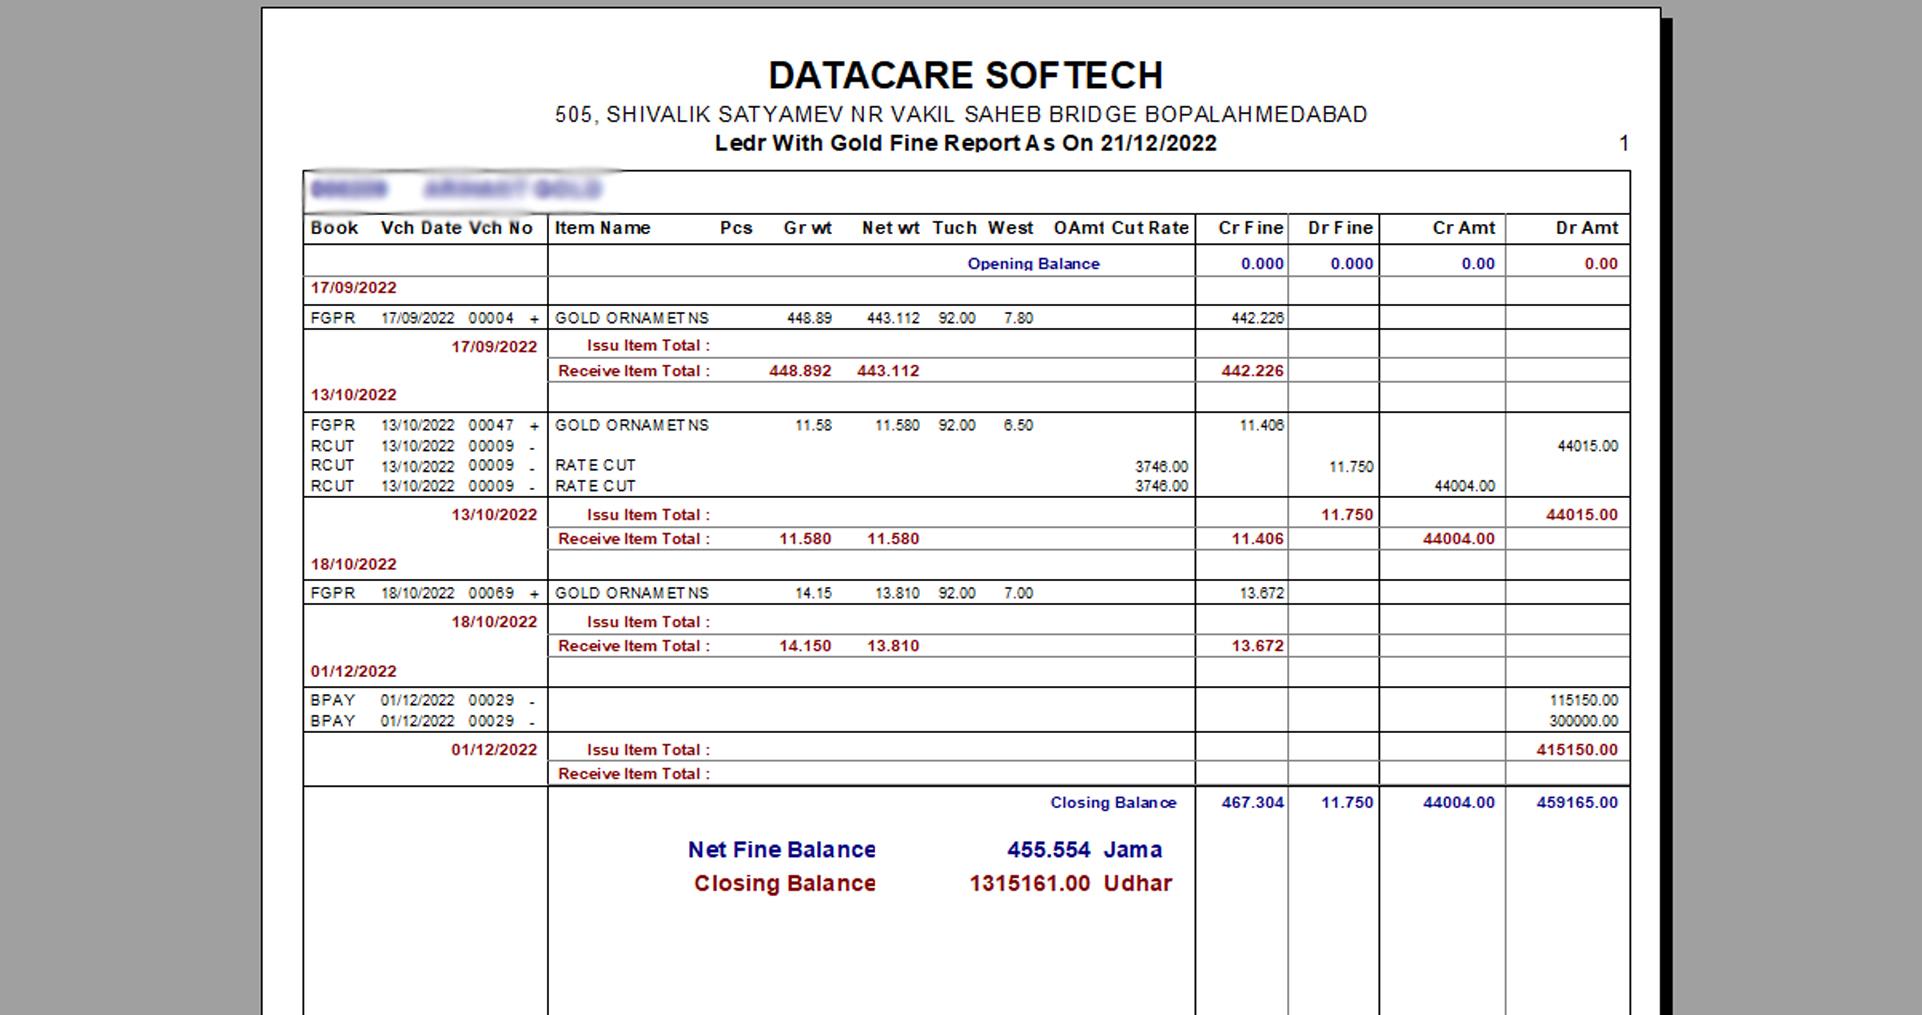
Task: Click the Cr Amt column header
Action: tap(1463, 228)
